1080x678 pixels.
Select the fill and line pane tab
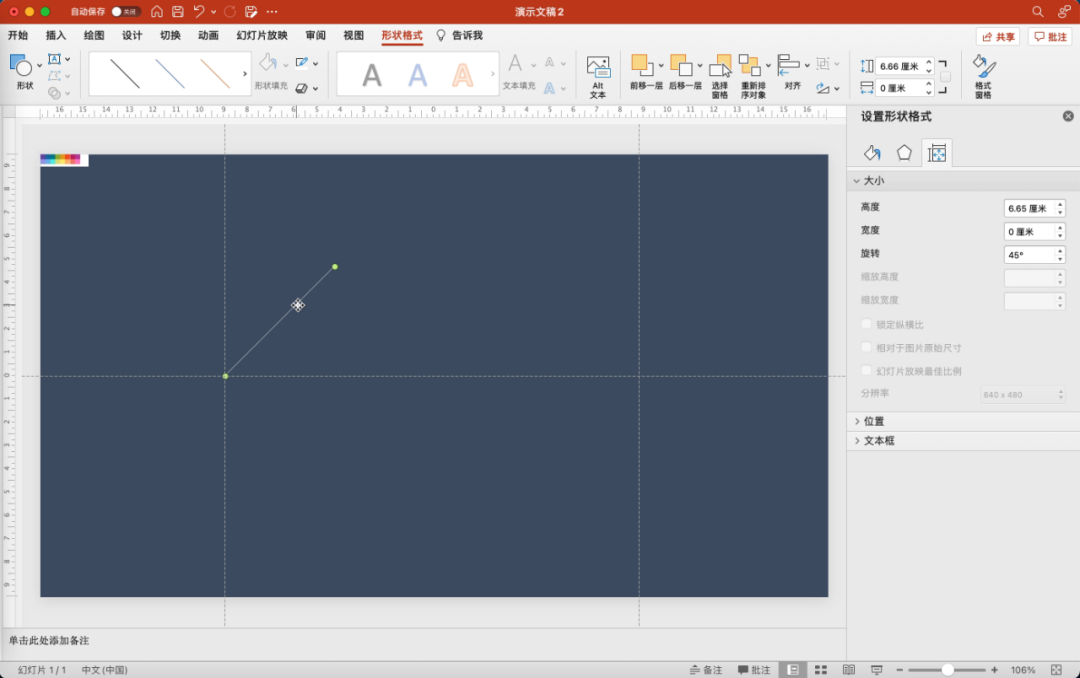872,153
